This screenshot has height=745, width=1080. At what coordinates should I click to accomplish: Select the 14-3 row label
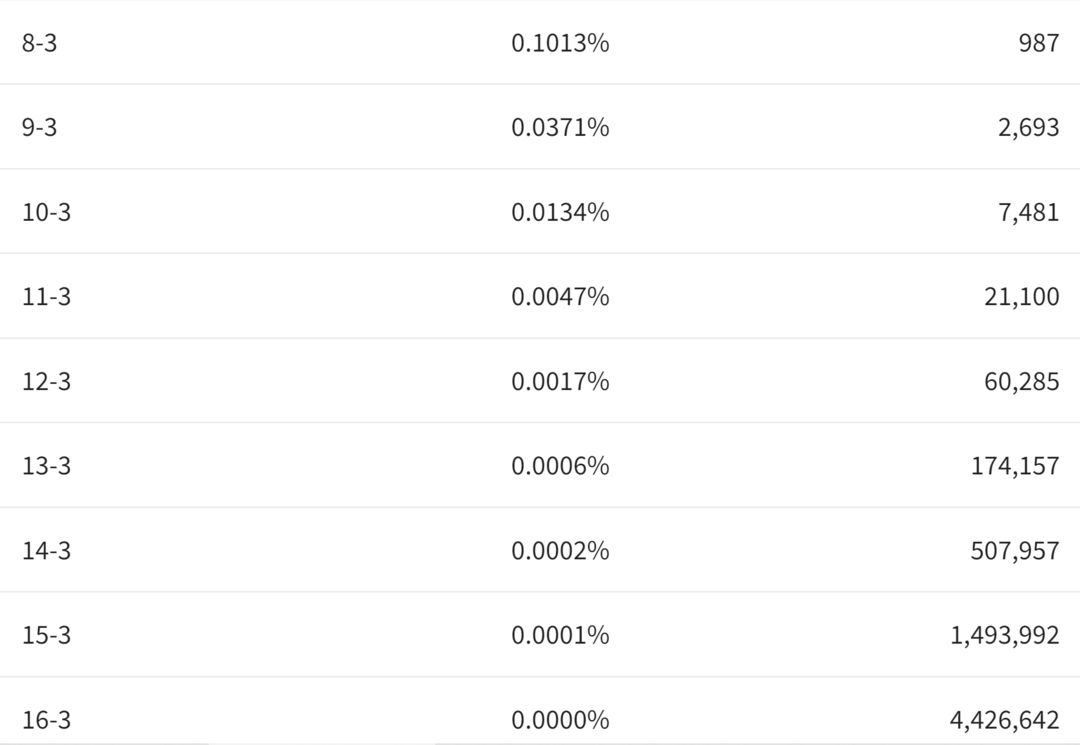click(46, 551)
